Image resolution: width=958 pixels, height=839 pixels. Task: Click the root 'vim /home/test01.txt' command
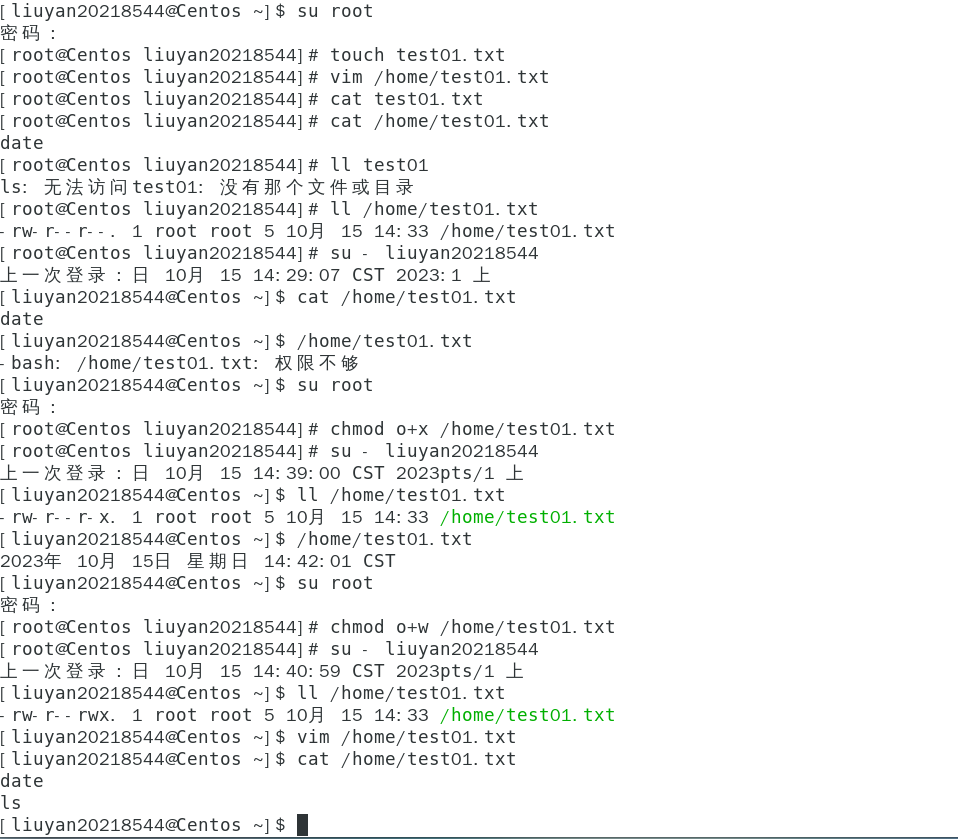click(x=439, y=77)
